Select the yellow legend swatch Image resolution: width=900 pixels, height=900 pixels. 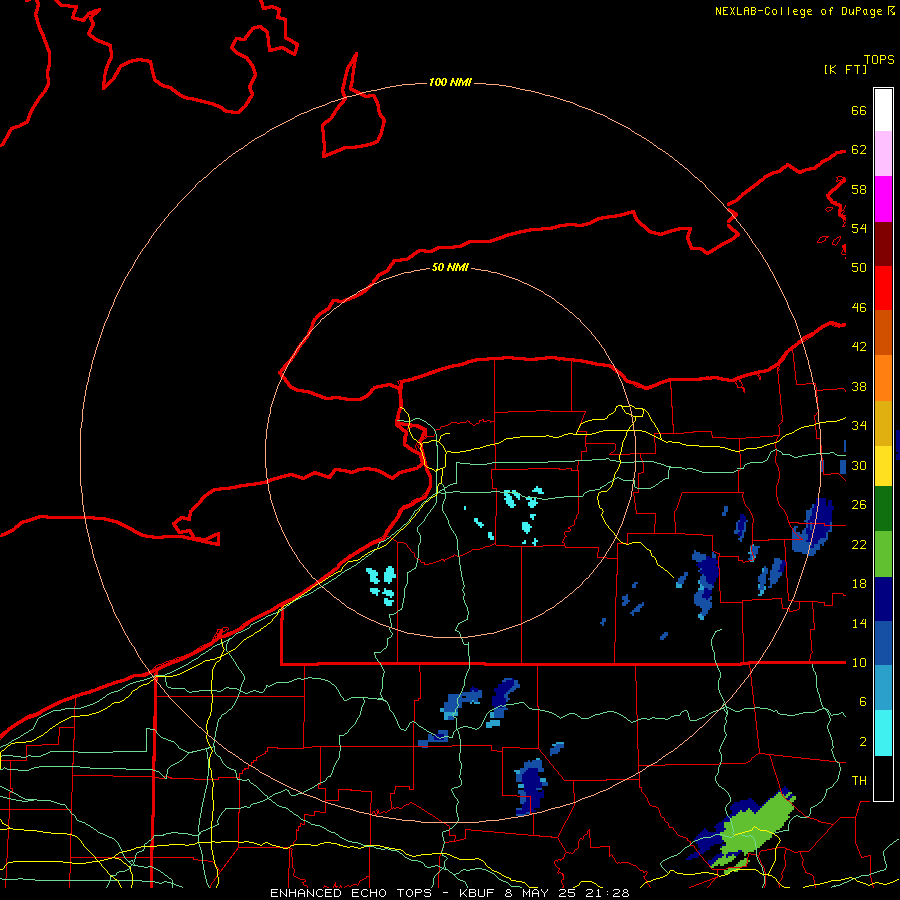[x=883, y=465]
